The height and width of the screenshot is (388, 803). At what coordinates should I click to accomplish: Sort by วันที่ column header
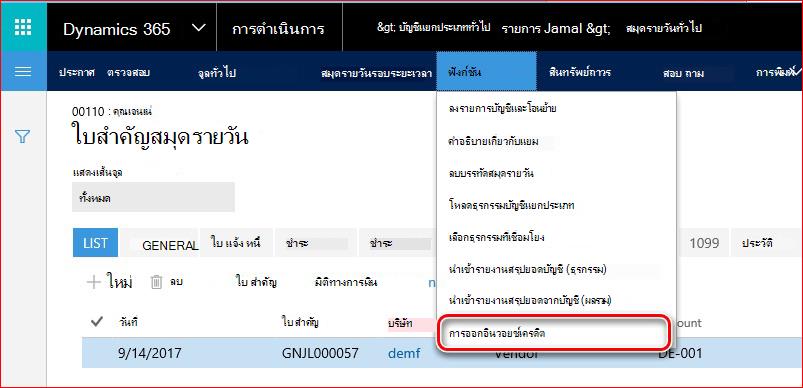coord(128,322)
